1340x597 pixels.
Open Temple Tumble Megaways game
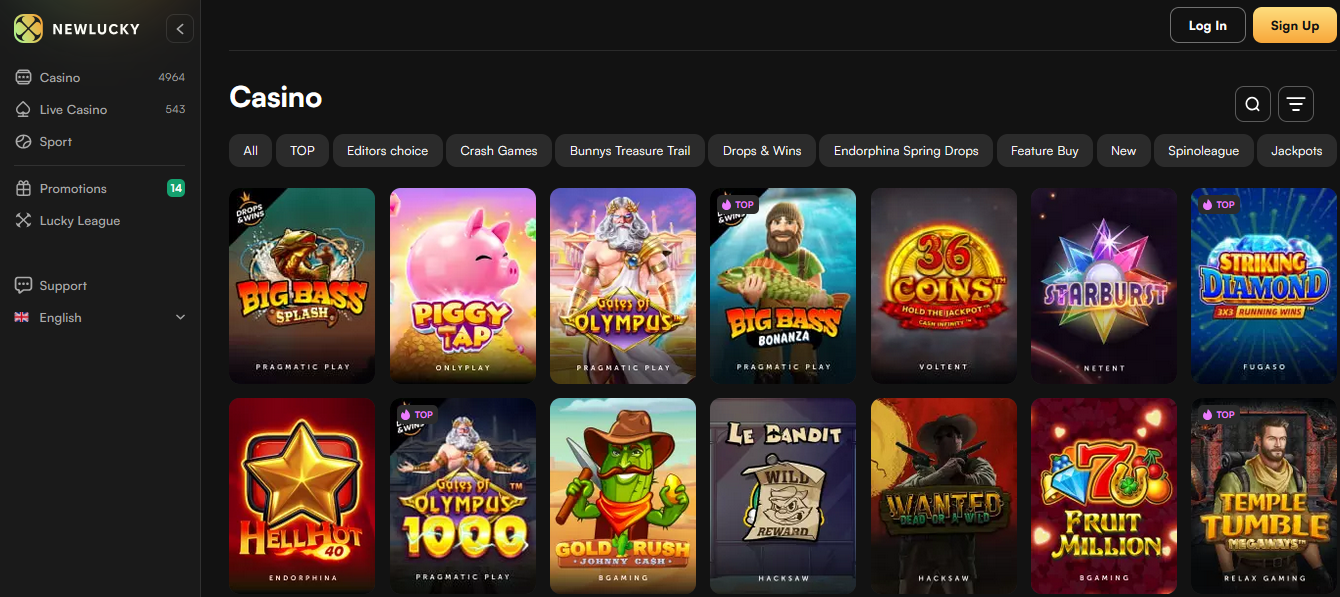point(1264,496)
